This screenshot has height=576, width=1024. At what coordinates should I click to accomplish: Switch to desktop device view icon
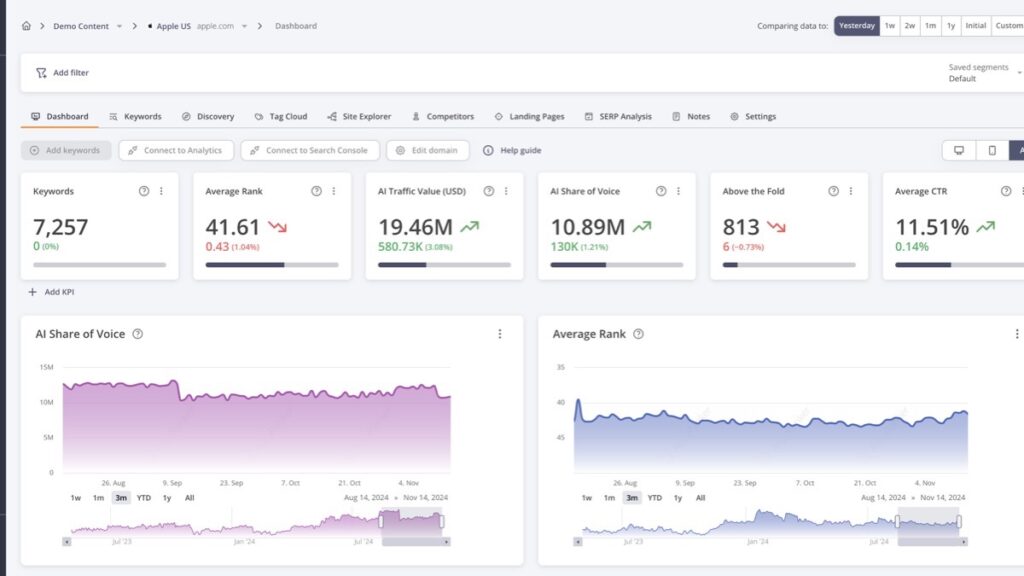pyautogui.click(x=959, y=150)
